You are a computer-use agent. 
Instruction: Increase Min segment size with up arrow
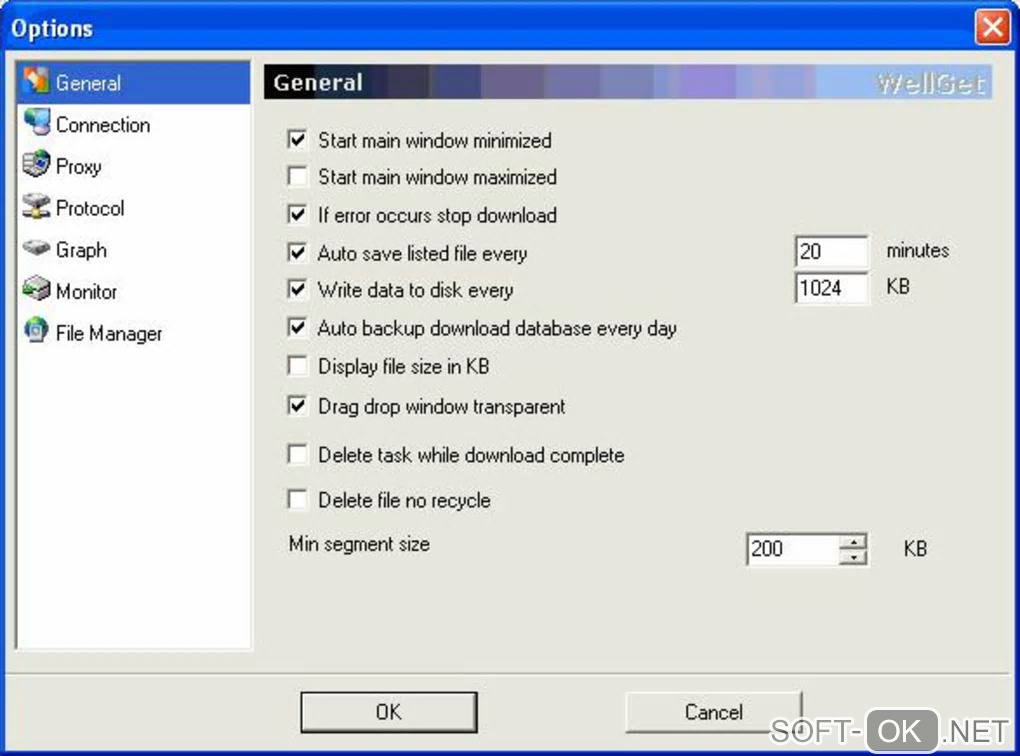coord(853,541)
